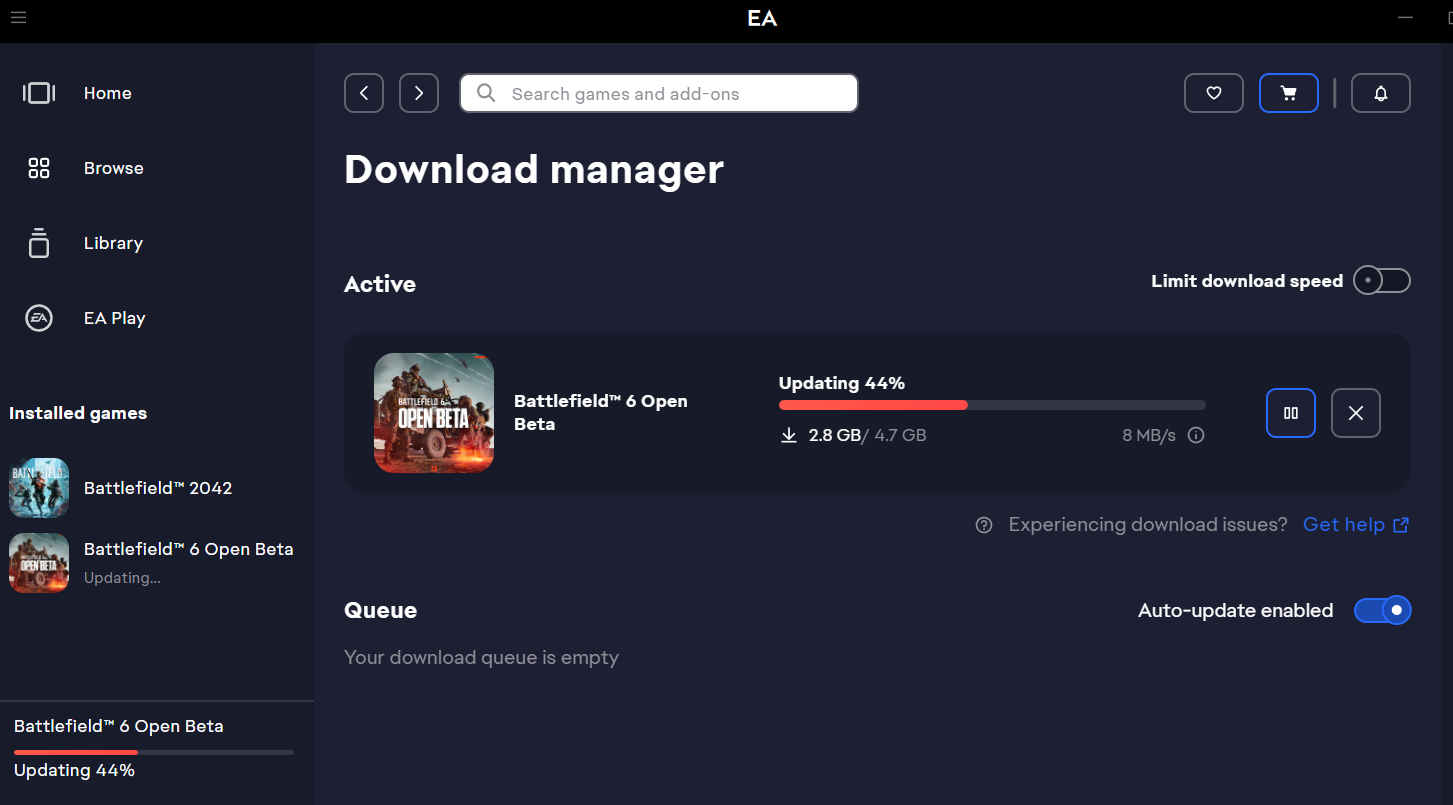This screenshot has height=805, width=1453.
Task: Open the hamburger menu icon
Action: click(18, 17)
